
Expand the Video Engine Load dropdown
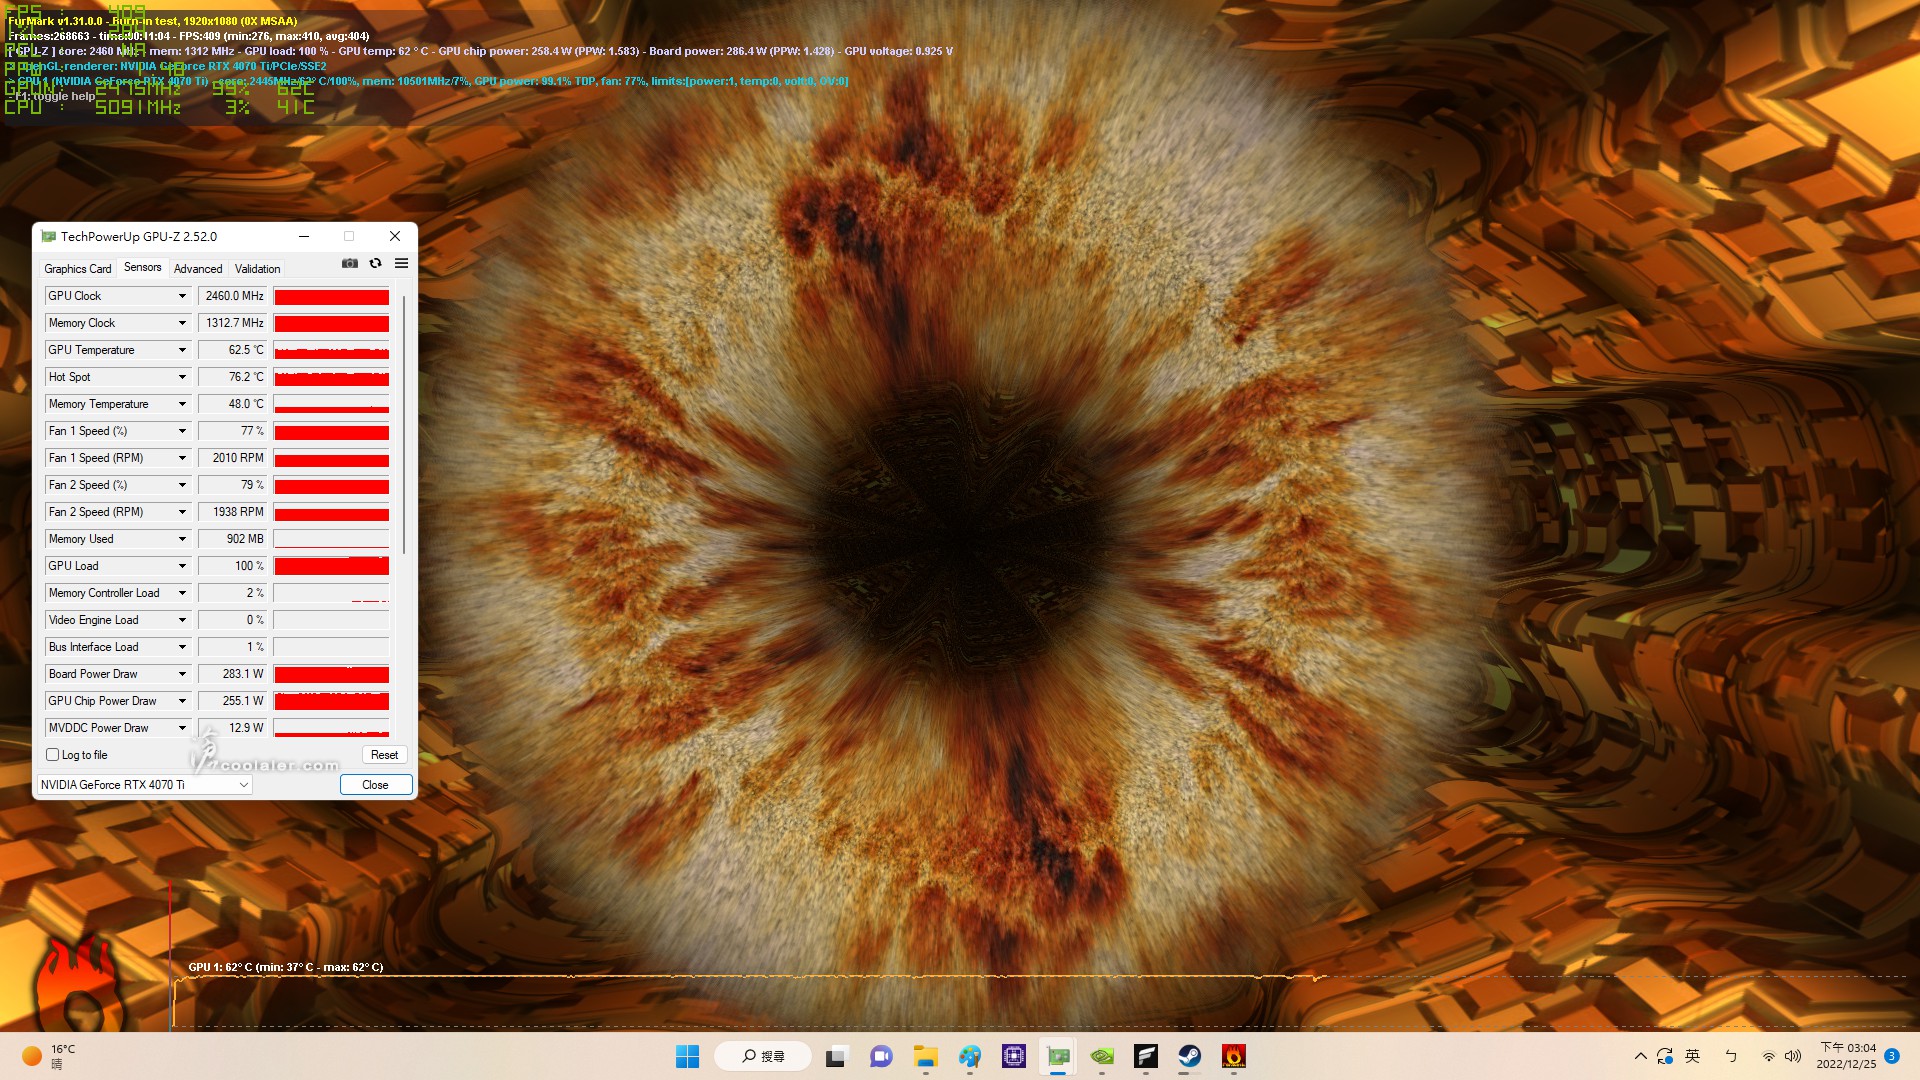point(182,620)
